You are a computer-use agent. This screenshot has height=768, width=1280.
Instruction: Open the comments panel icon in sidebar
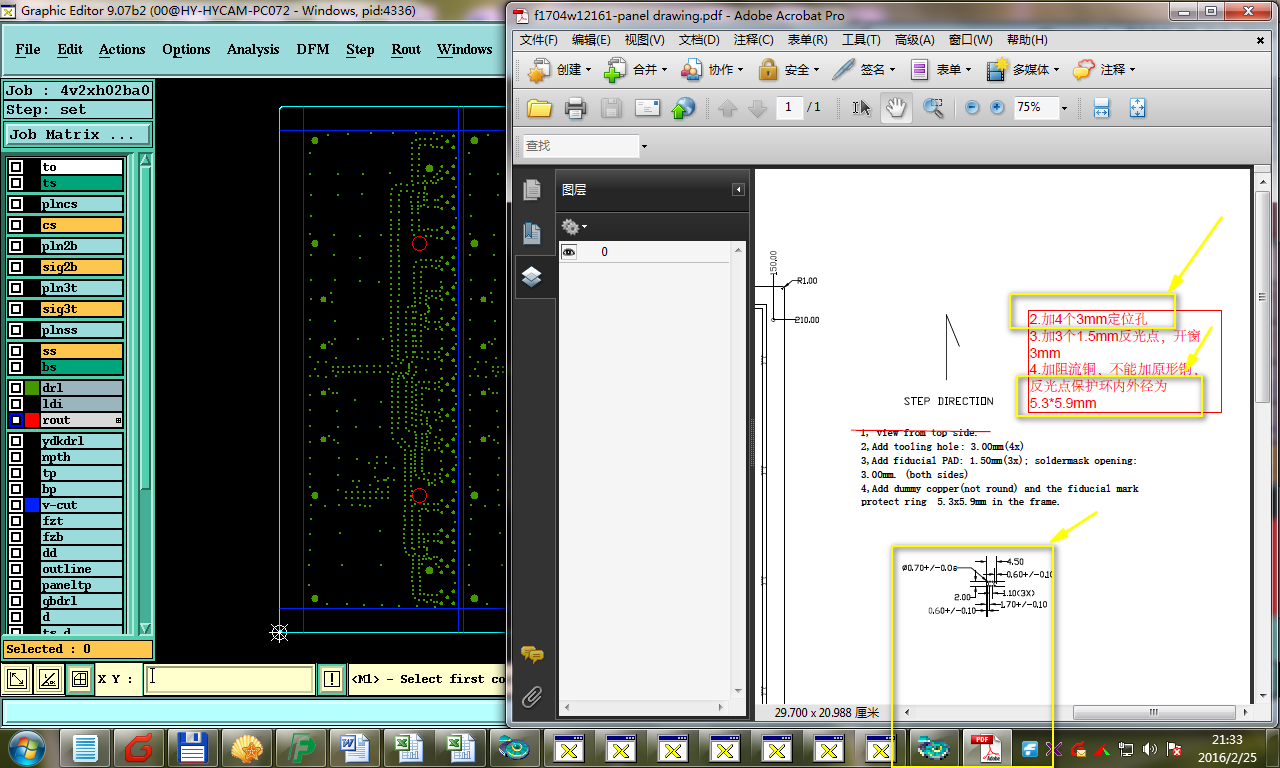click(532, 655)
